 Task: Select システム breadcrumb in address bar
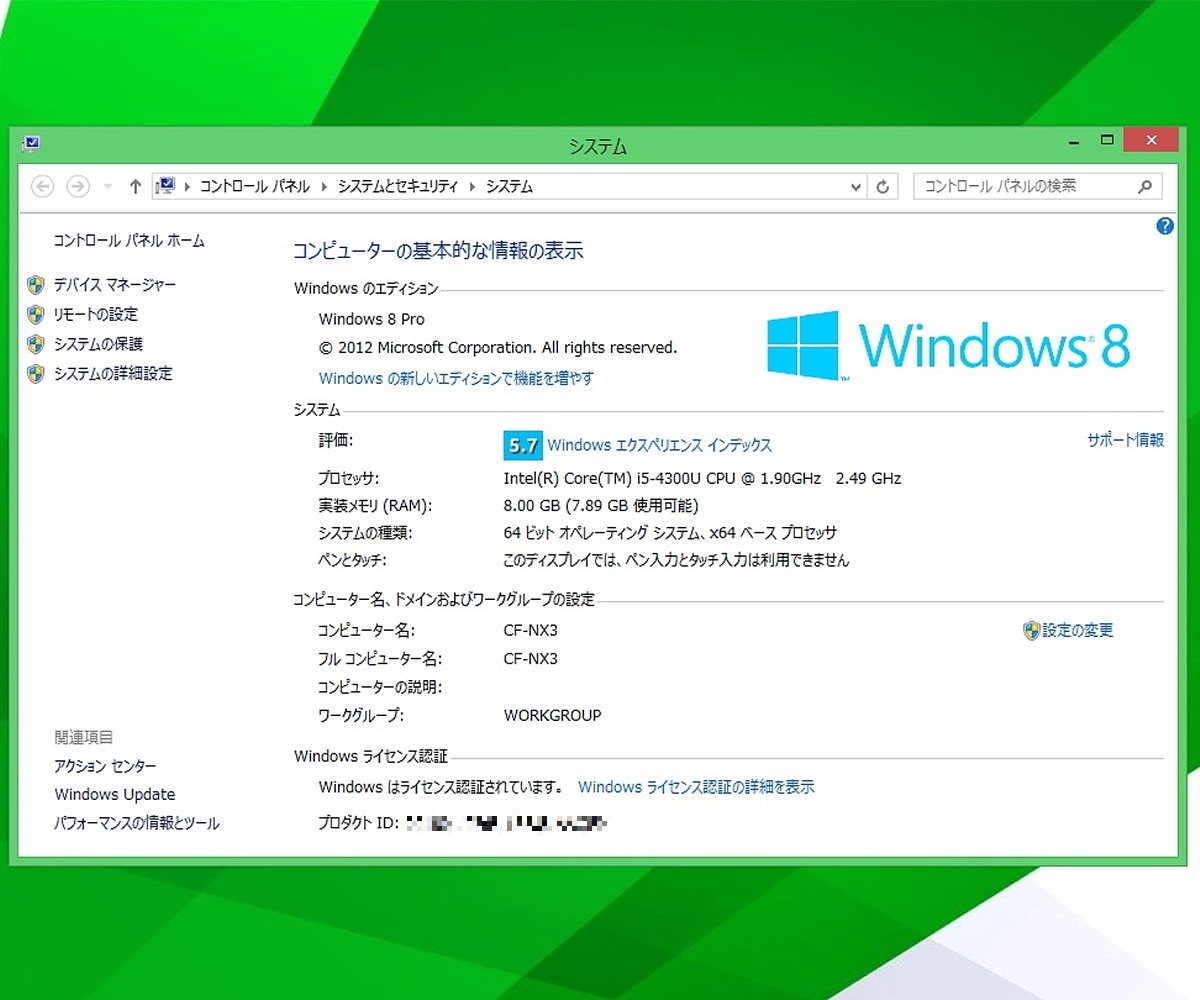[x=510, y=187]
